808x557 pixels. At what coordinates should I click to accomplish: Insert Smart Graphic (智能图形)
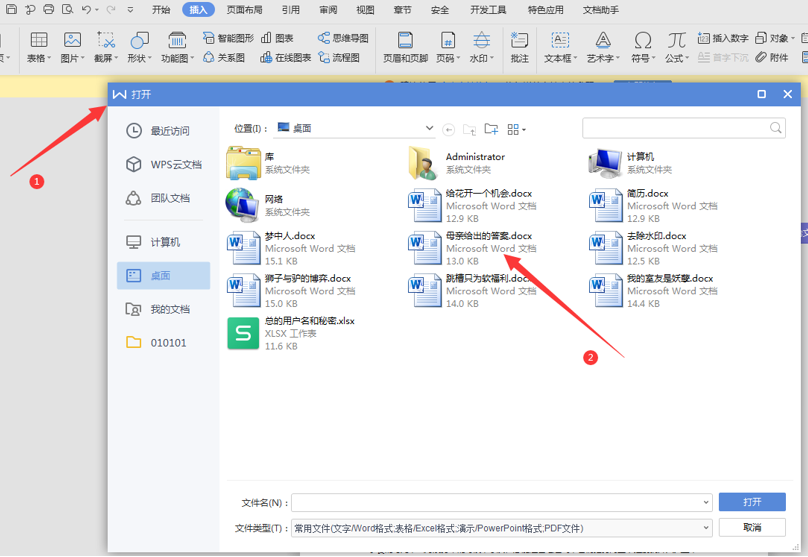(x=228, y=38)
